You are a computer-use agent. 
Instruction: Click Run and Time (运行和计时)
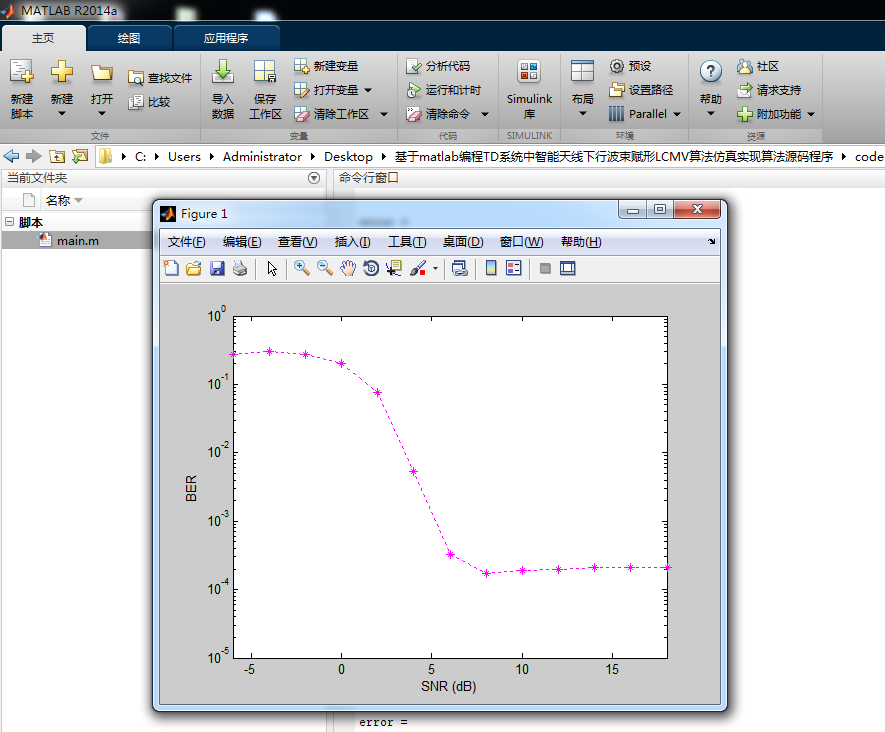[x=444, y=90]
